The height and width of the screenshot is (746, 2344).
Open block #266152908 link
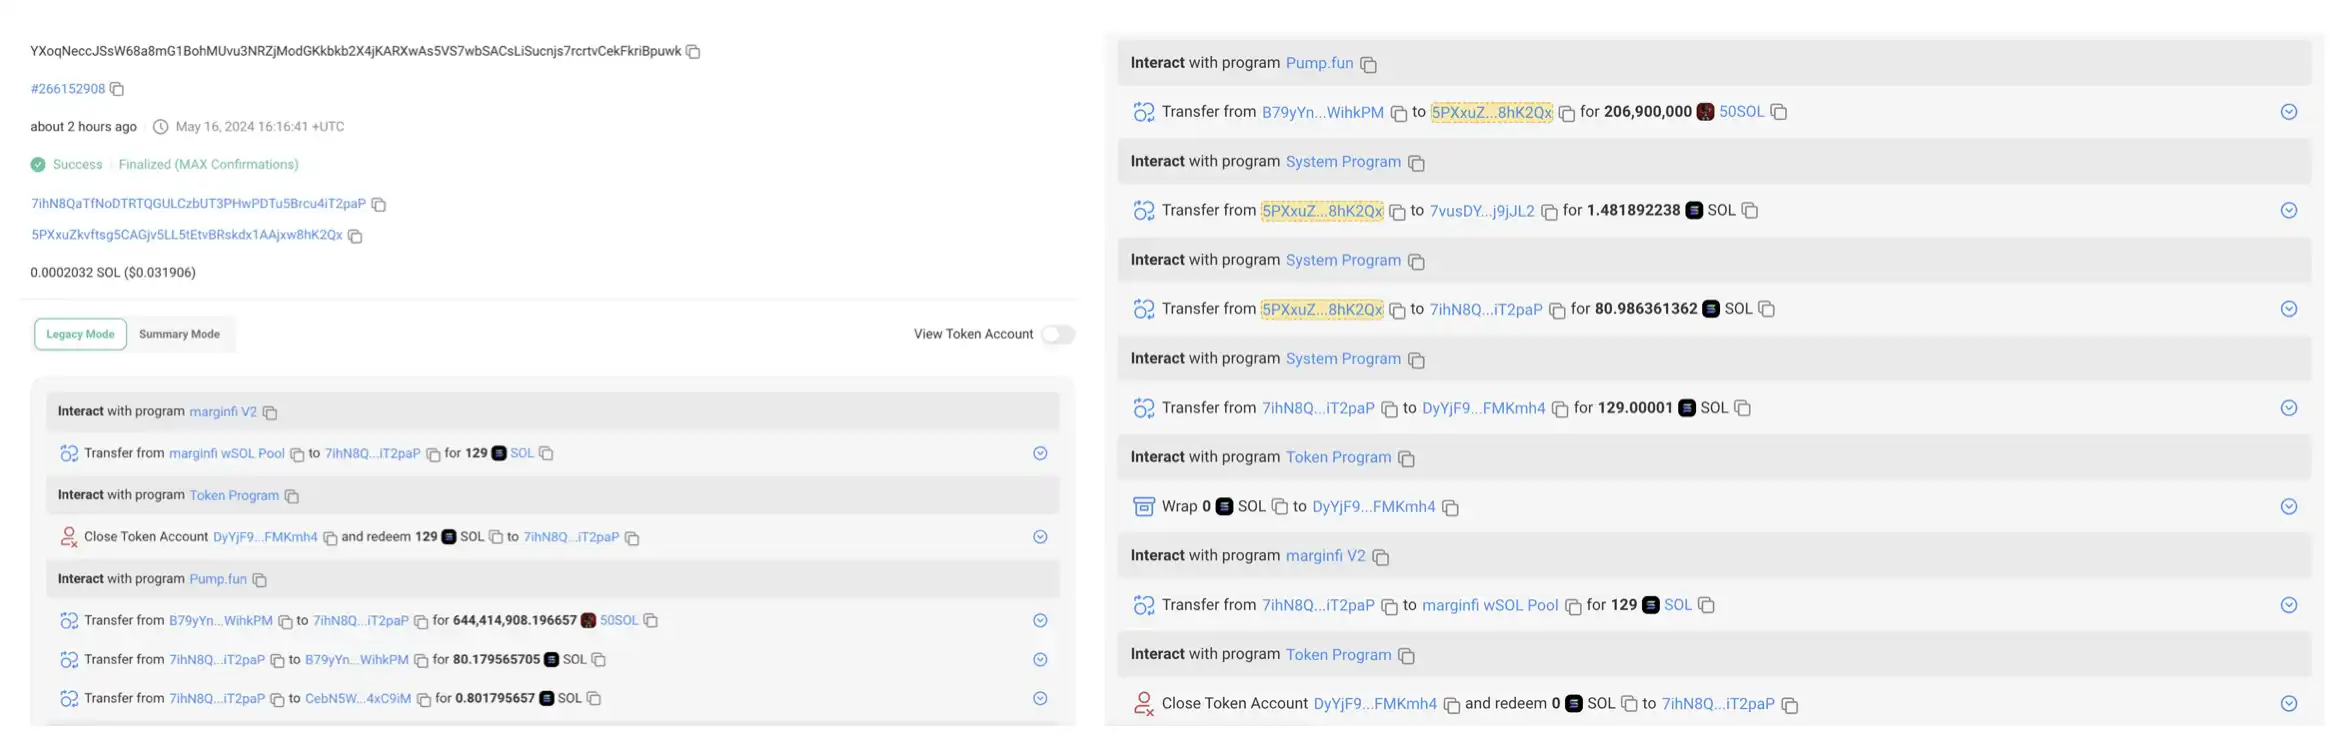pyautogui.click(x=68, y=89)
